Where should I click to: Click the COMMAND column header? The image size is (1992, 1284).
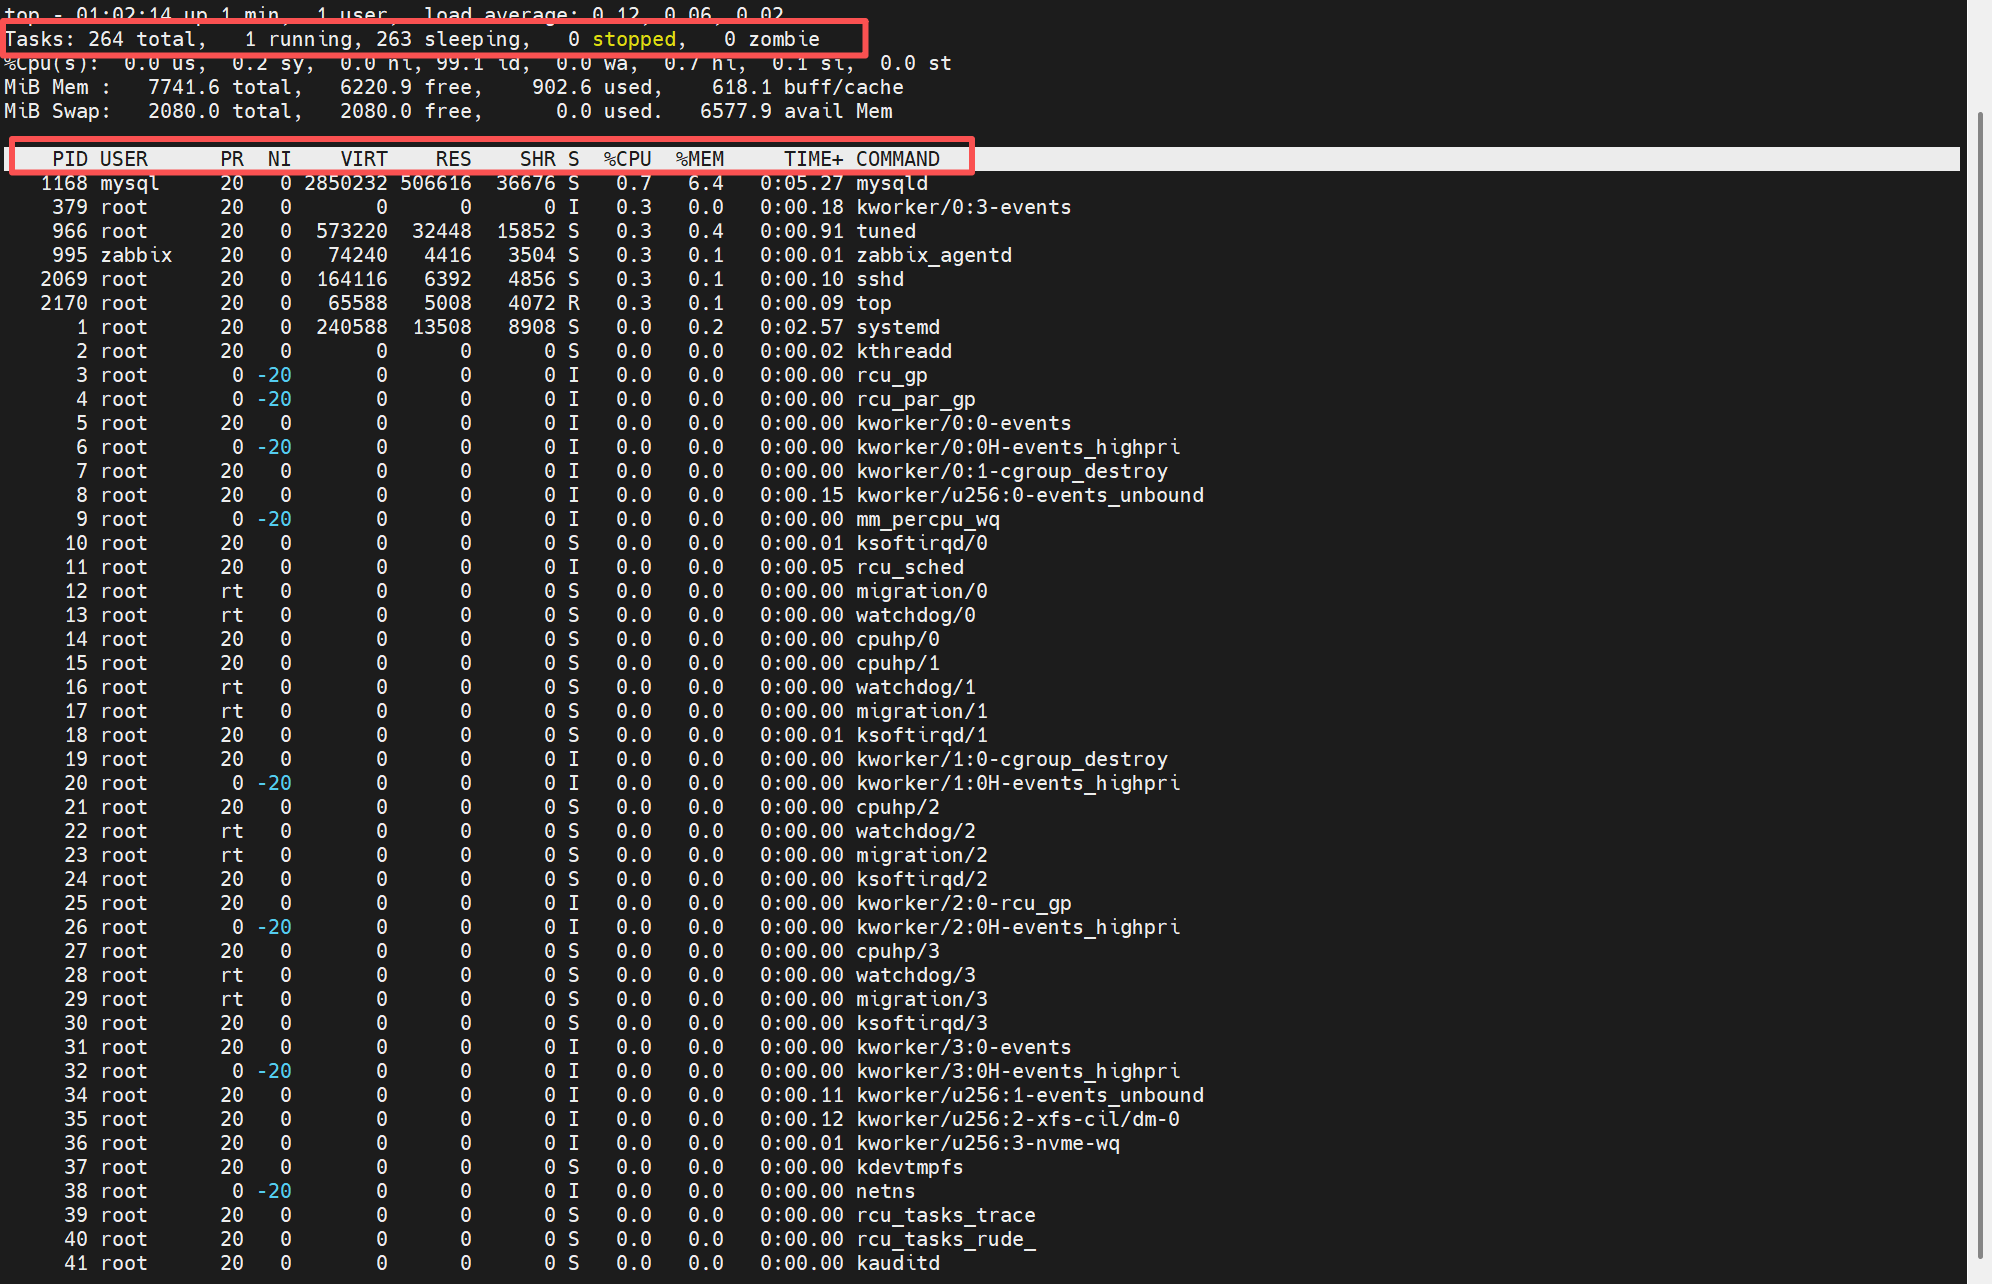pyautogui.click(x=897, y=159)
